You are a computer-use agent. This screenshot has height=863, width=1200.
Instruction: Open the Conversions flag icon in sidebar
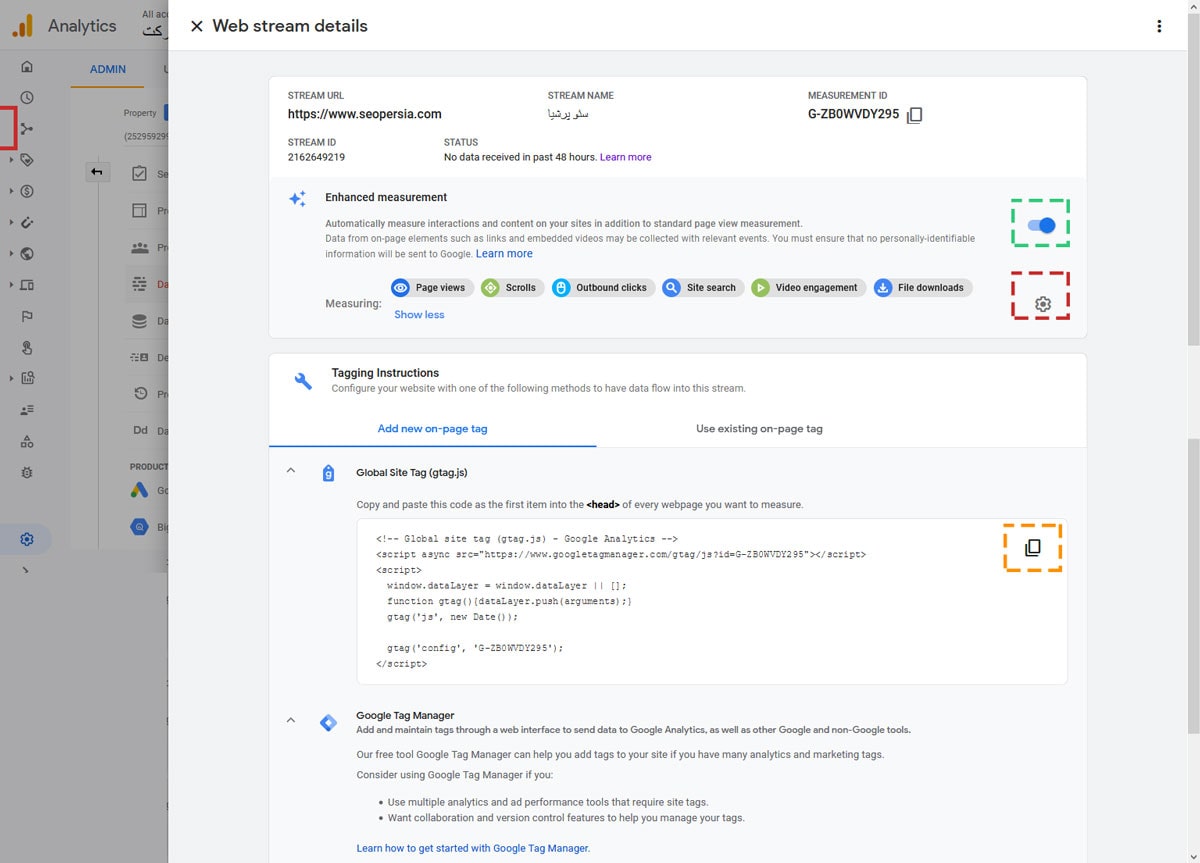pyautogui.click(x=27, y=316)
